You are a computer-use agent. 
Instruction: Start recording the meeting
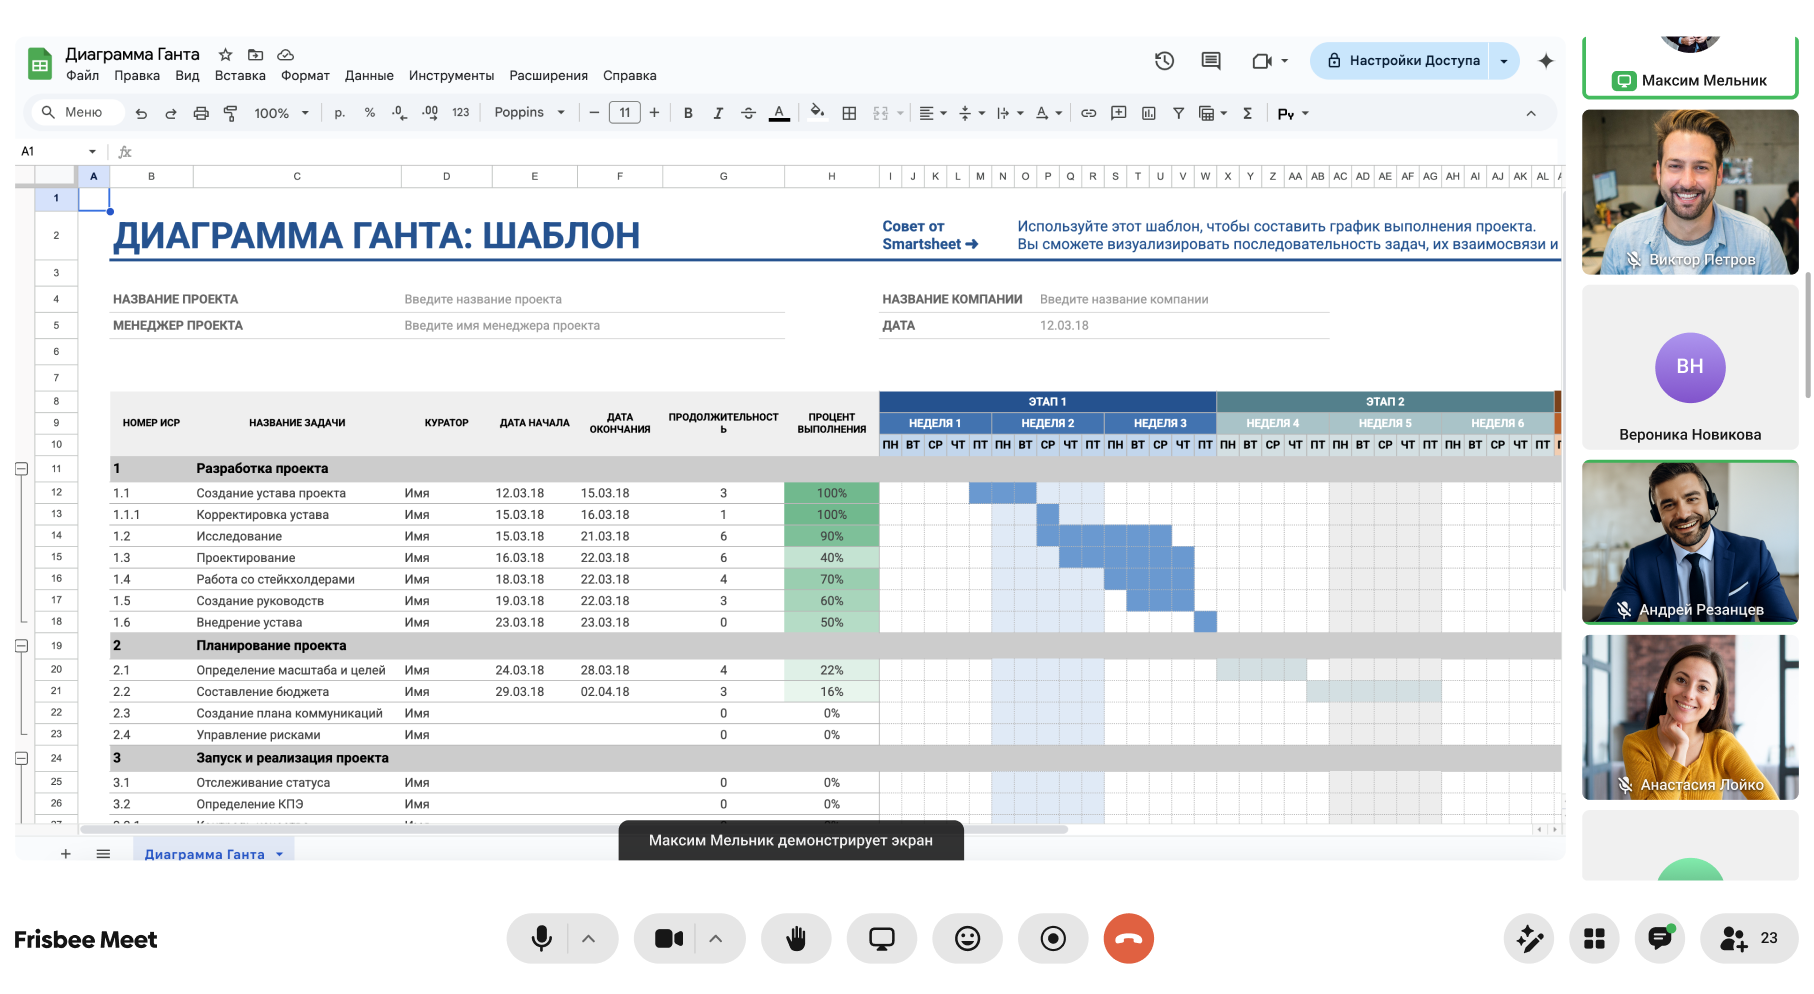1053,938
